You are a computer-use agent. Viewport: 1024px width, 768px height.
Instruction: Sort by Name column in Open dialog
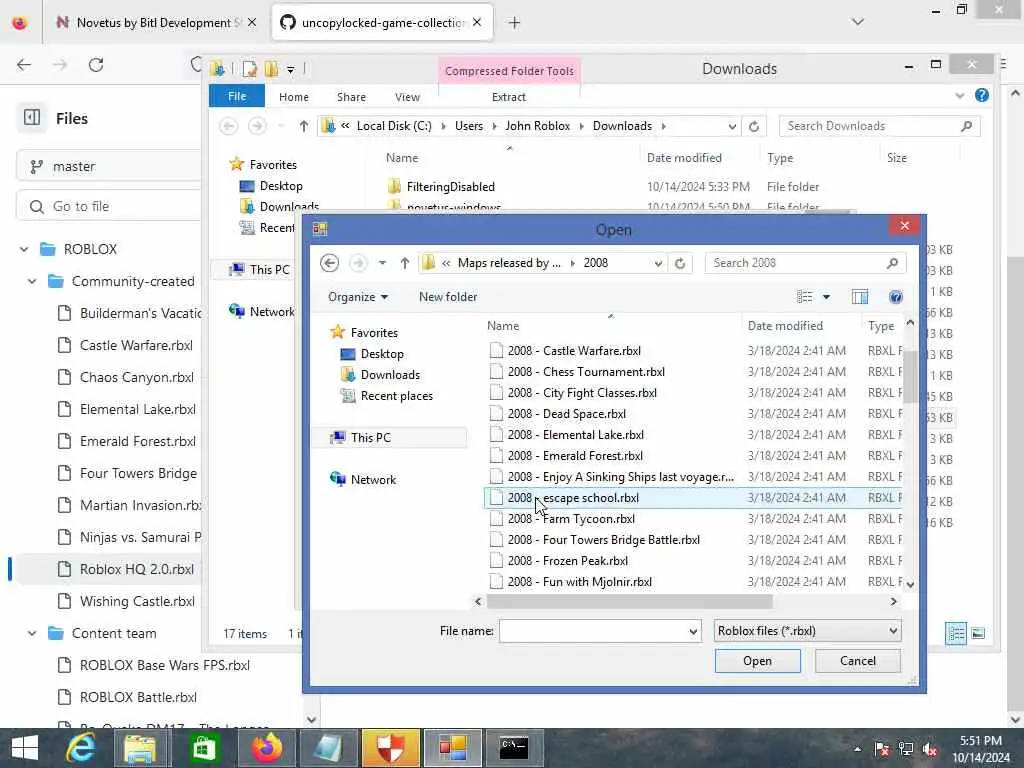503,326
